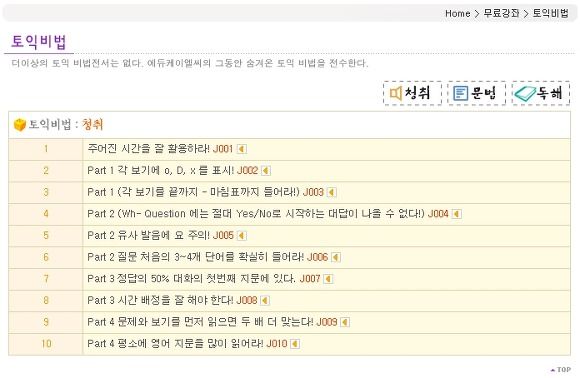Screen dimensions: 580x378
Task: Click the 토익비법 : 청취 section title
Action: [65, 125]
